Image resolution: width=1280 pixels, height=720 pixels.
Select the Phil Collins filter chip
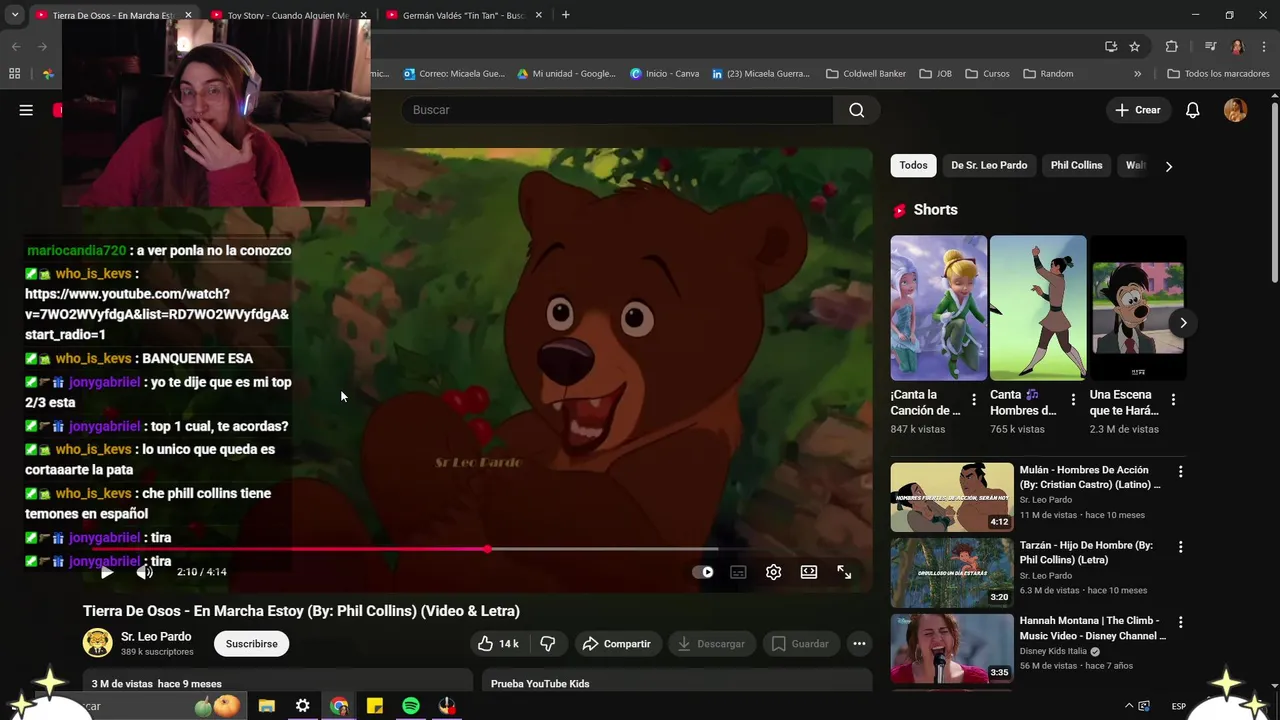click(1076, 166)
